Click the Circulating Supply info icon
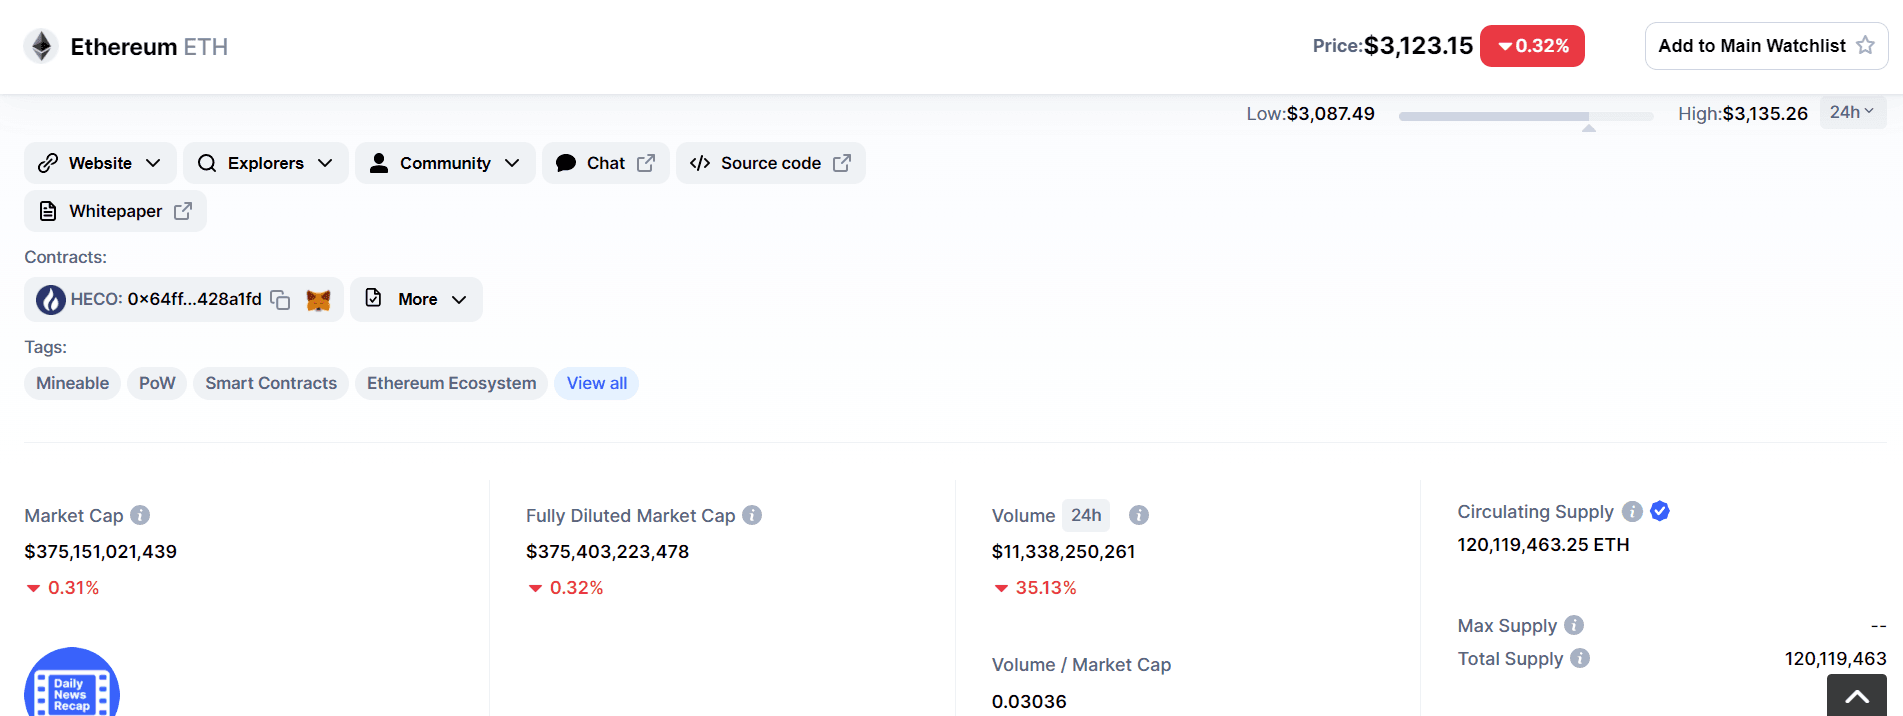 [x=1632, y=511]
